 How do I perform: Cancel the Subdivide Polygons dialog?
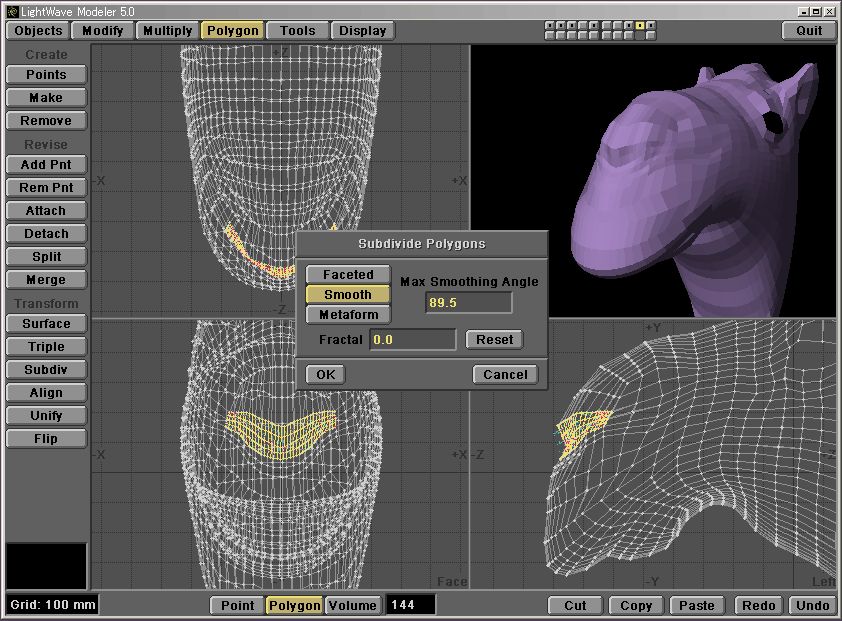[505, 374]
